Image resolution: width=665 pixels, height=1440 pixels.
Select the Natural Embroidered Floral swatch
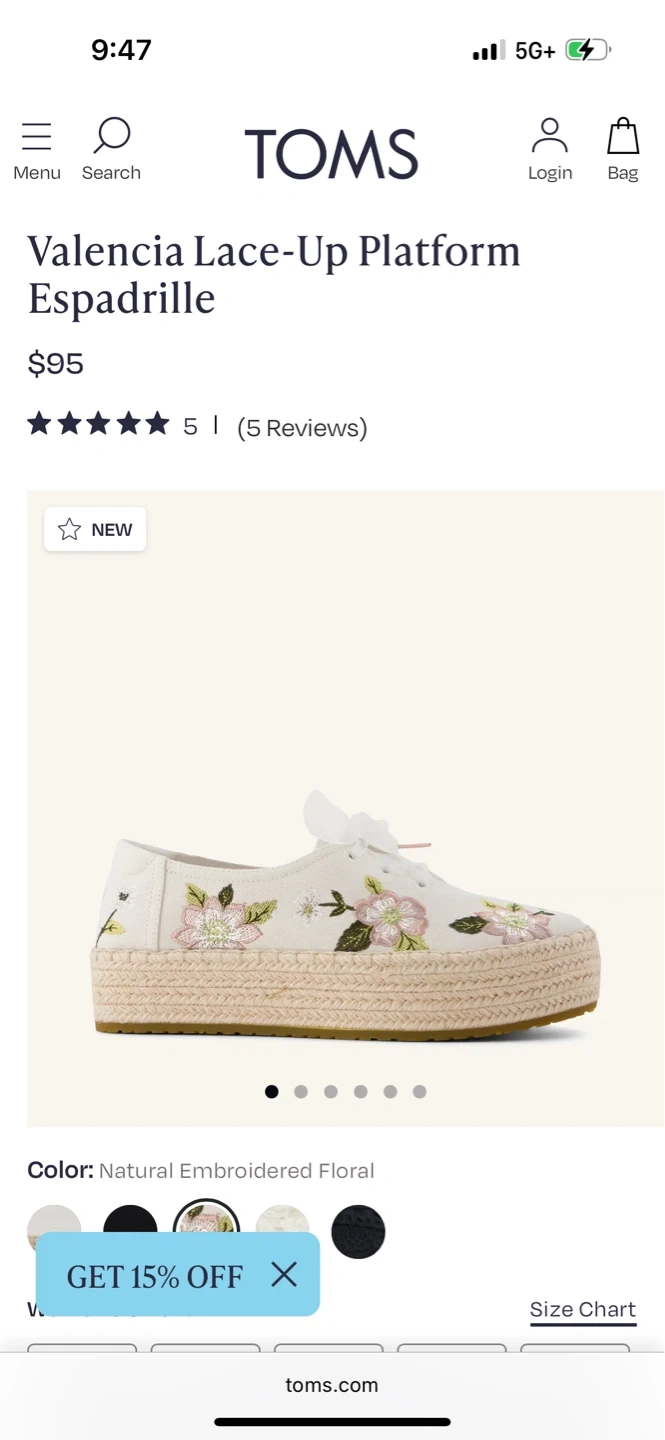206,1222
